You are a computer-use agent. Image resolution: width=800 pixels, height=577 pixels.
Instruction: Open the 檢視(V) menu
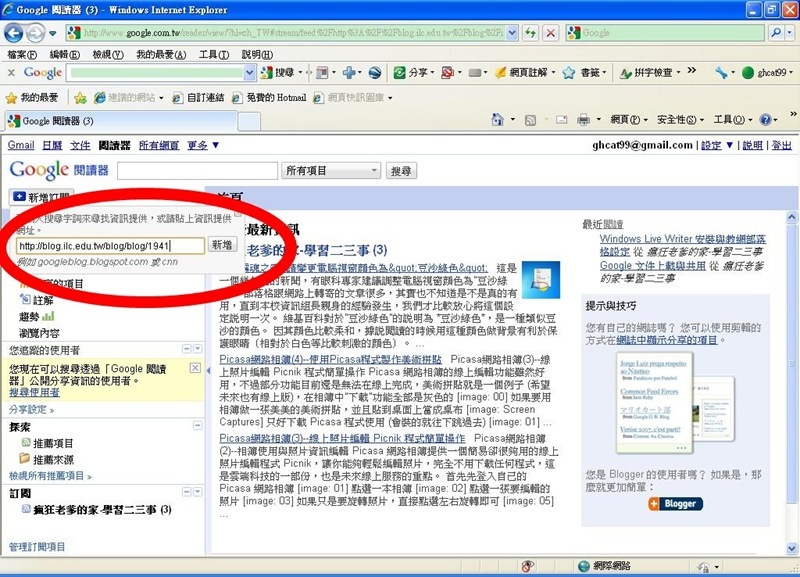pyautogui.click(x=108, y=55)
